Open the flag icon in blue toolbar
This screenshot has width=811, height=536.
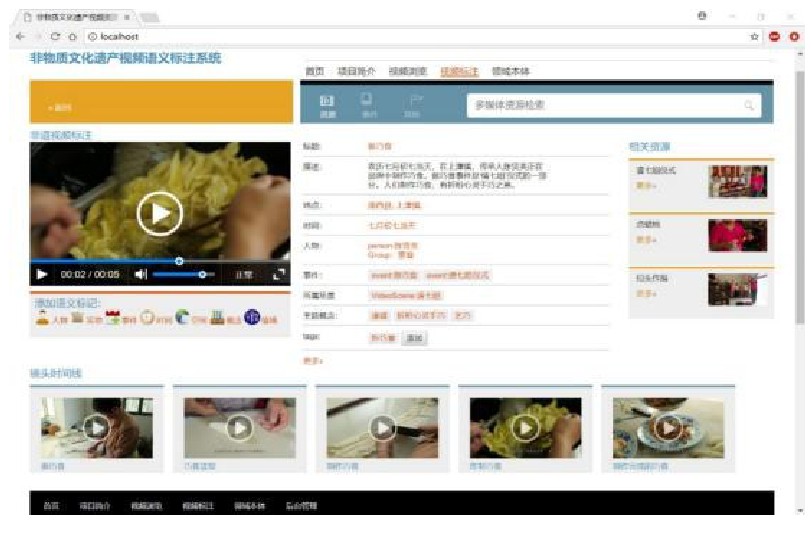click(413, 99)
